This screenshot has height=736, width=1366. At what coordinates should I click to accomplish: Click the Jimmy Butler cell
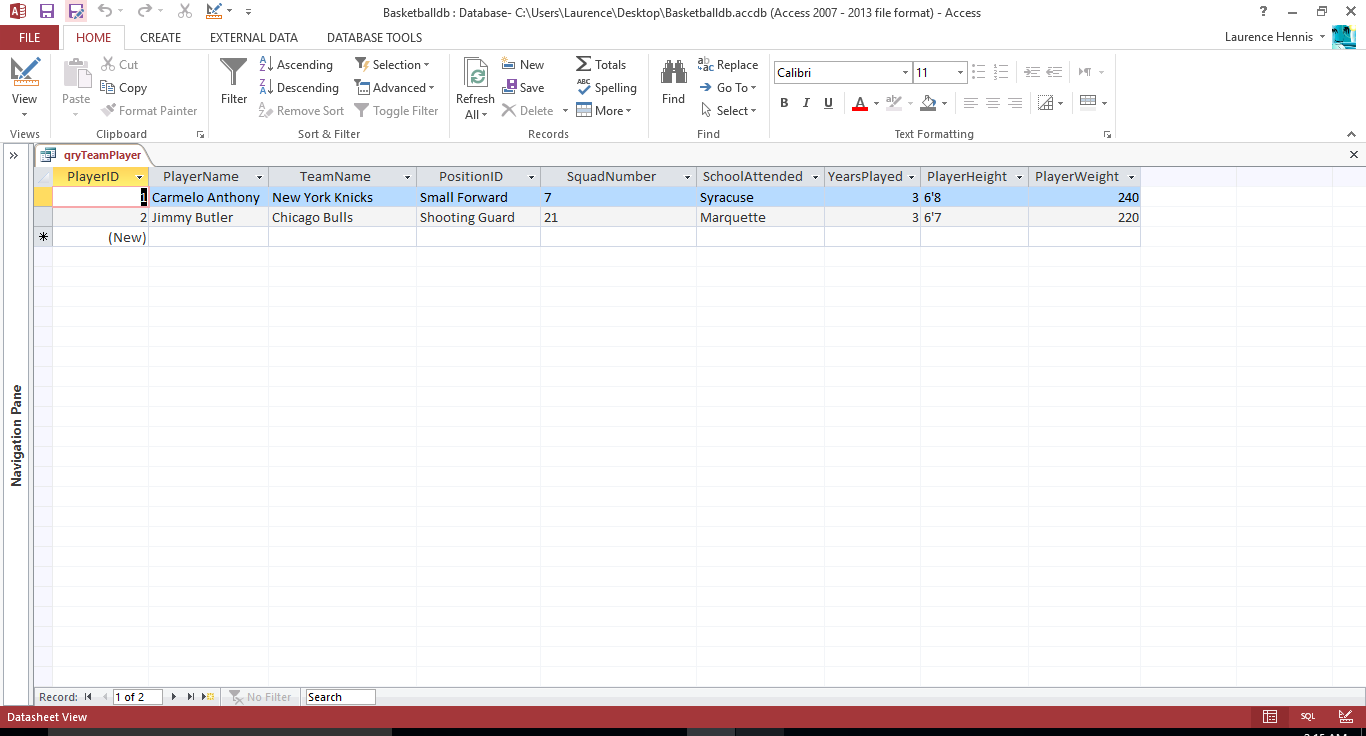pyautogui.click(x=208, y=217)
